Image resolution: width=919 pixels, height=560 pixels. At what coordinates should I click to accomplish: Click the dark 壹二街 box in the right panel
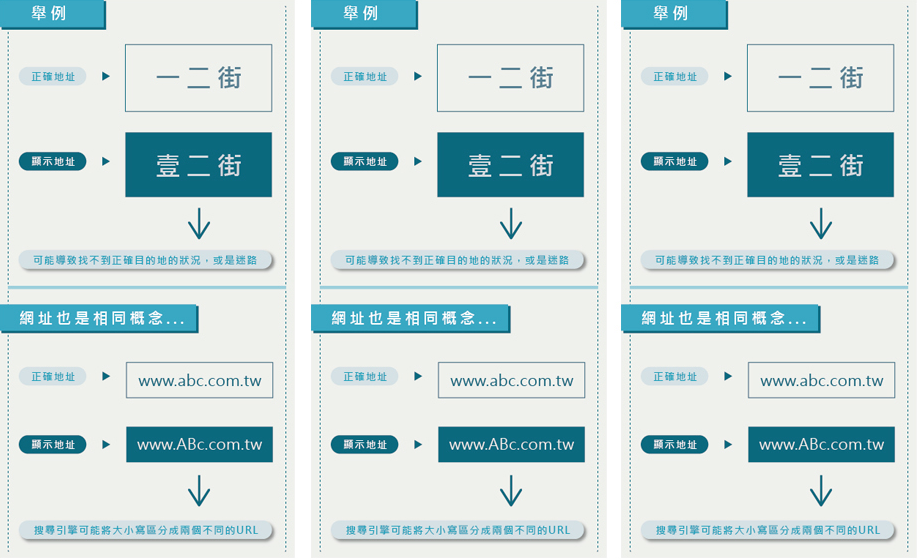pyautogui.click(x=820, y=165)
